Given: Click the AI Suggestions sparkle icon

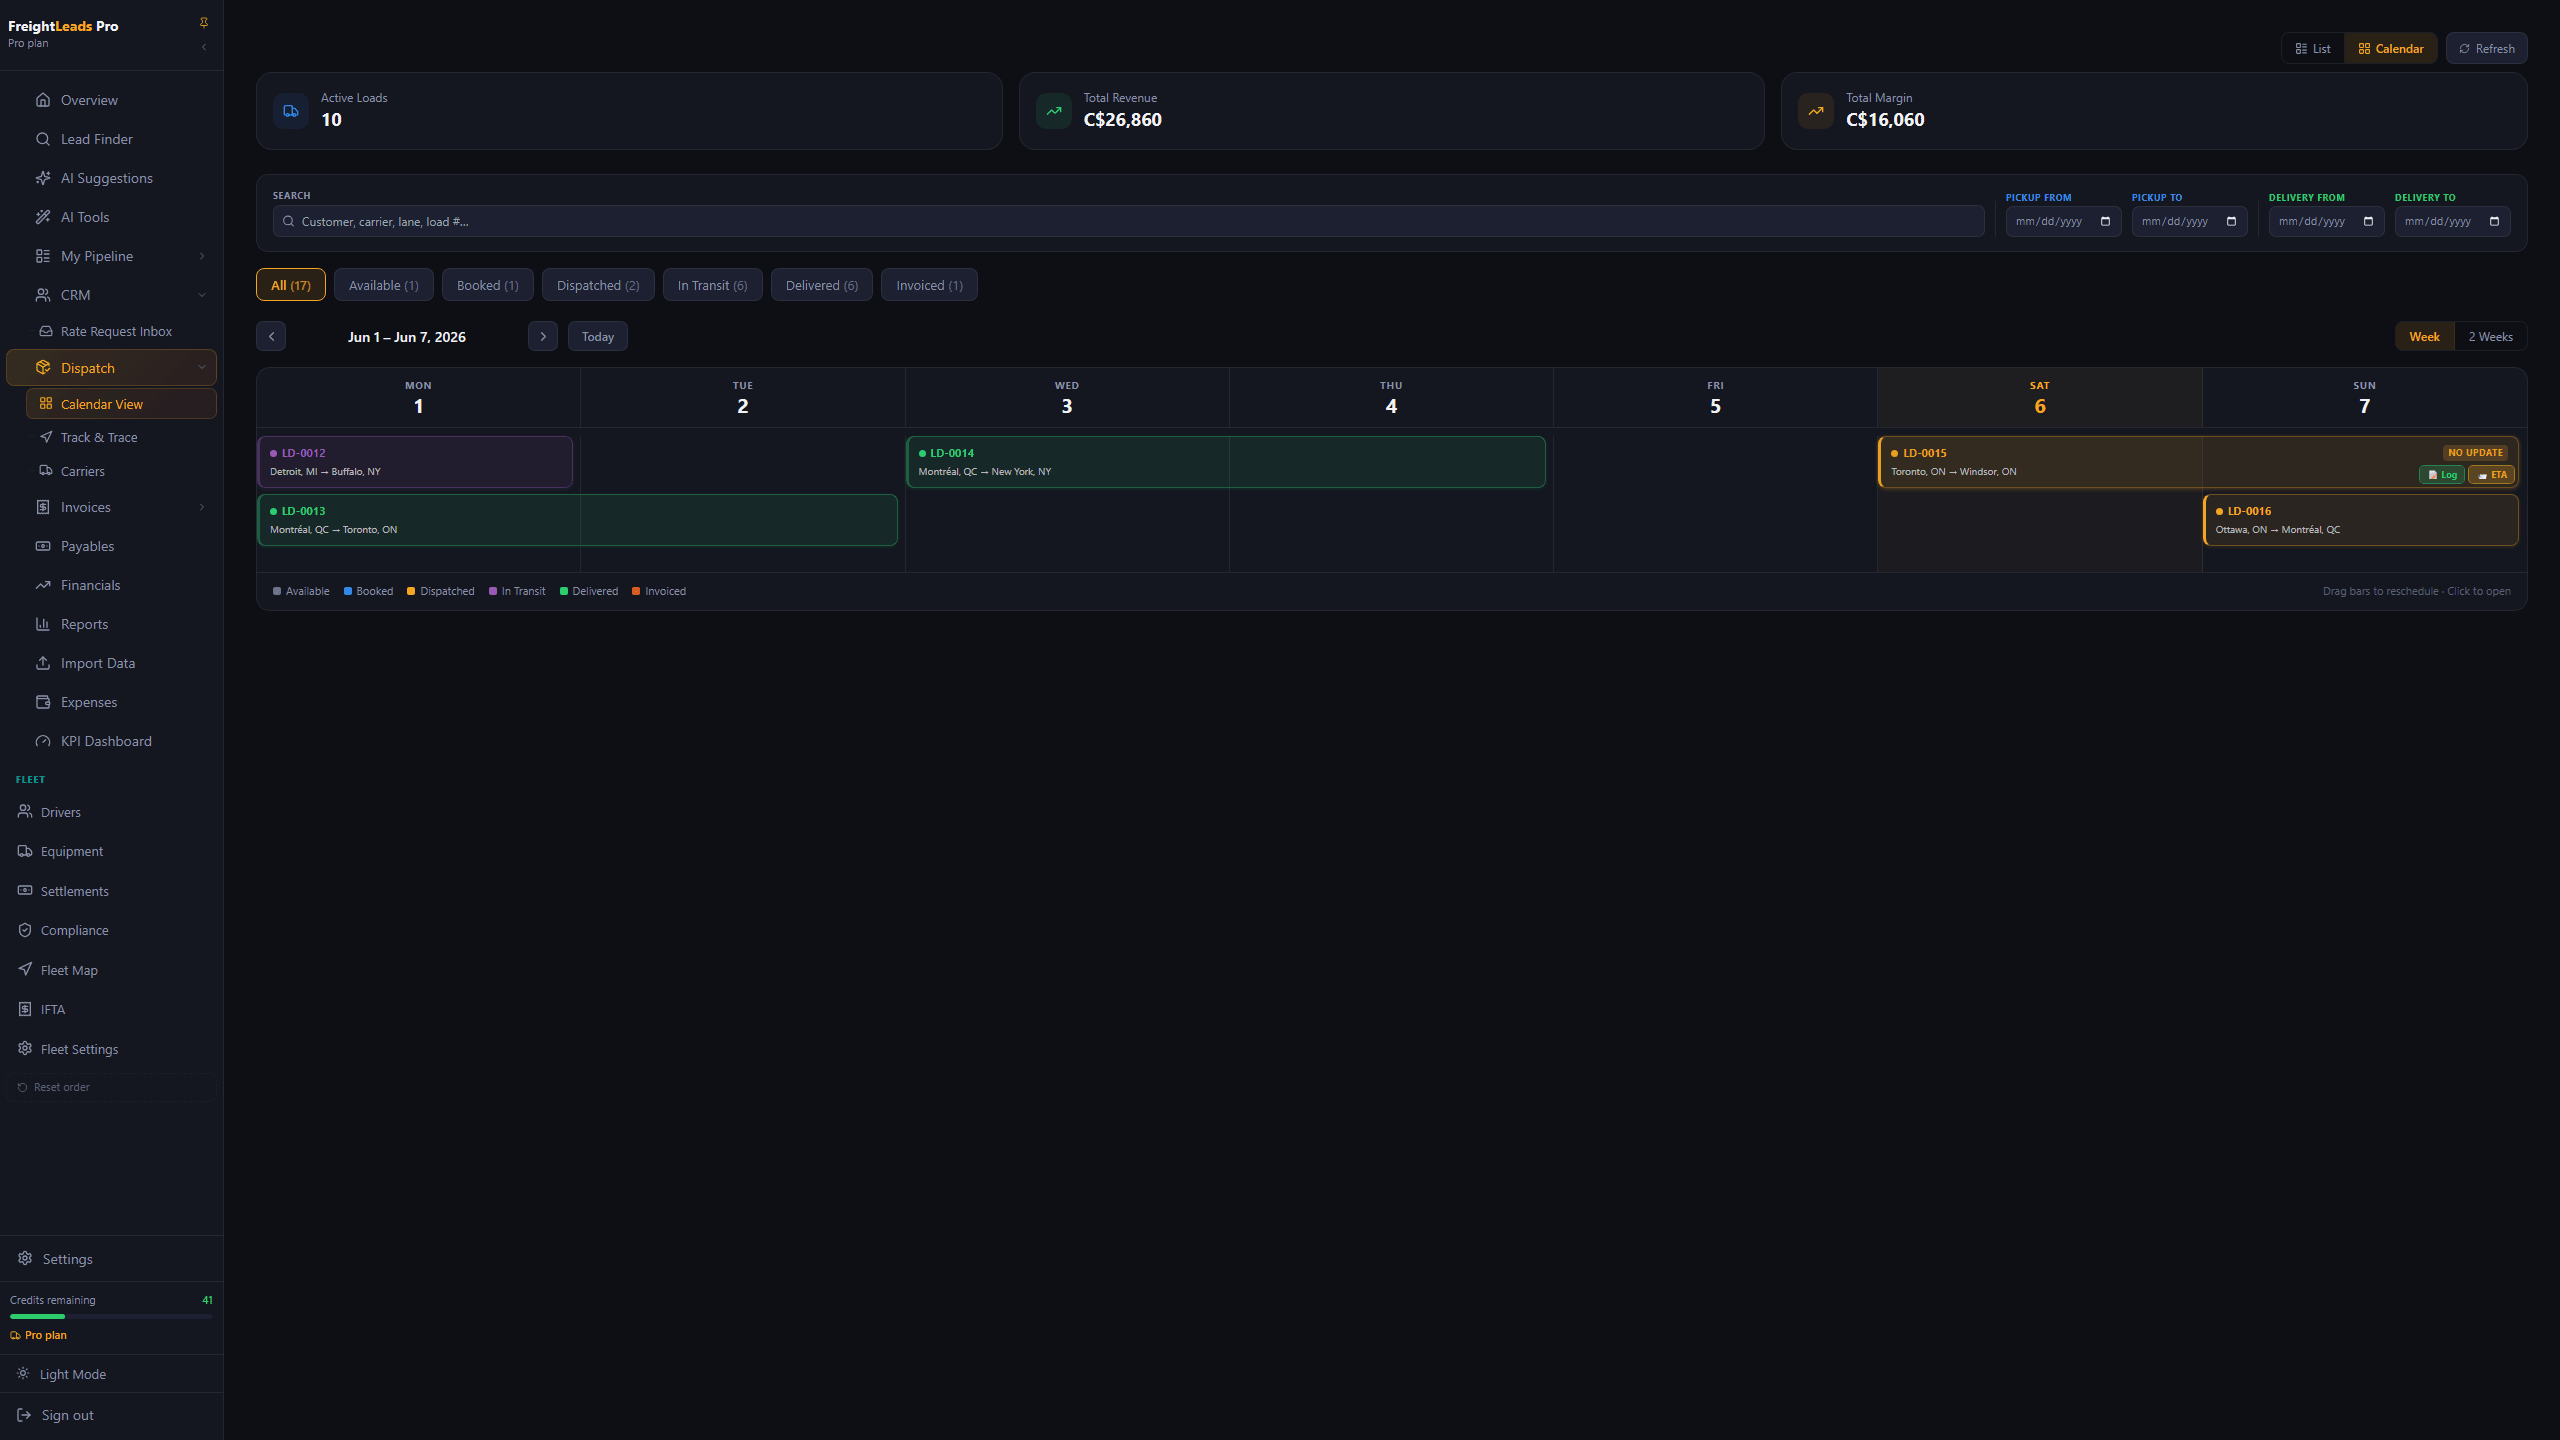Looking at the screenshot, I should (43, 178).
